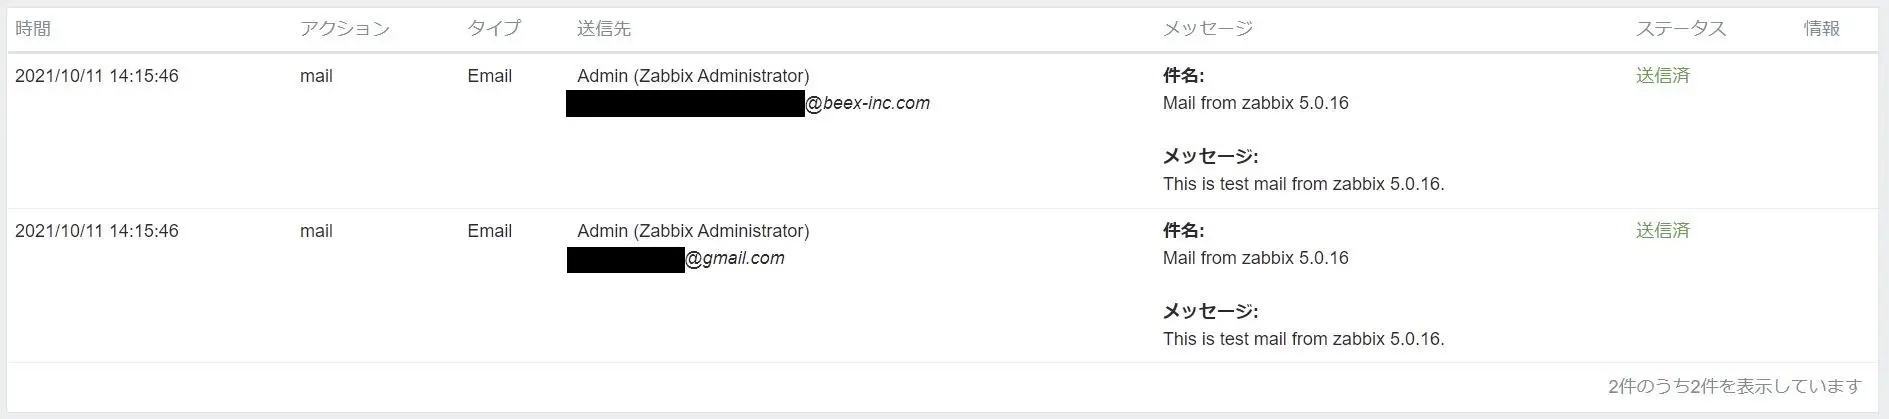Click the ステータス column header

1681,29
